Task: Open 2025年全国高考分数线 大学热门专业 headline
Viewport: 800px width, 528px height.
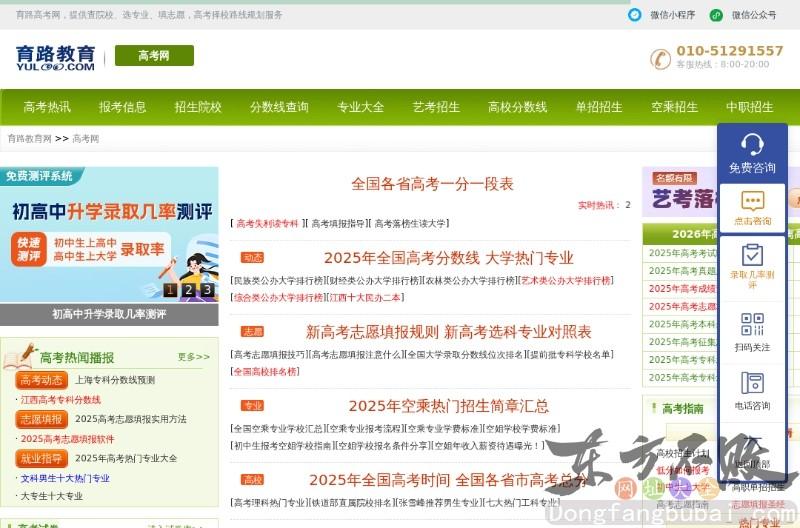Action: 449,258
